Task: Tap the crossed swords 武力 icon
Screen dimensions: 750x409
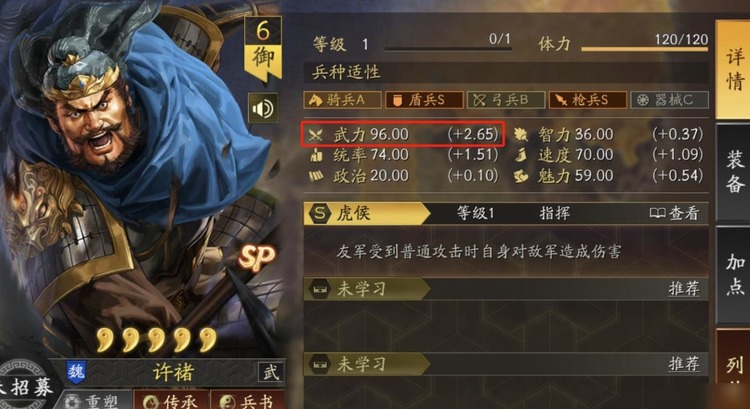Action: click(x=315, y=135)
